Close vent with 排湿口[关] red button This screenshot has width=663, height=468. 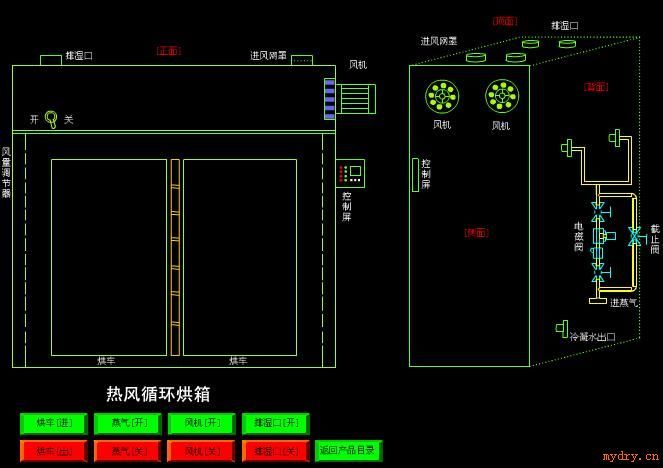coord(276,451)
